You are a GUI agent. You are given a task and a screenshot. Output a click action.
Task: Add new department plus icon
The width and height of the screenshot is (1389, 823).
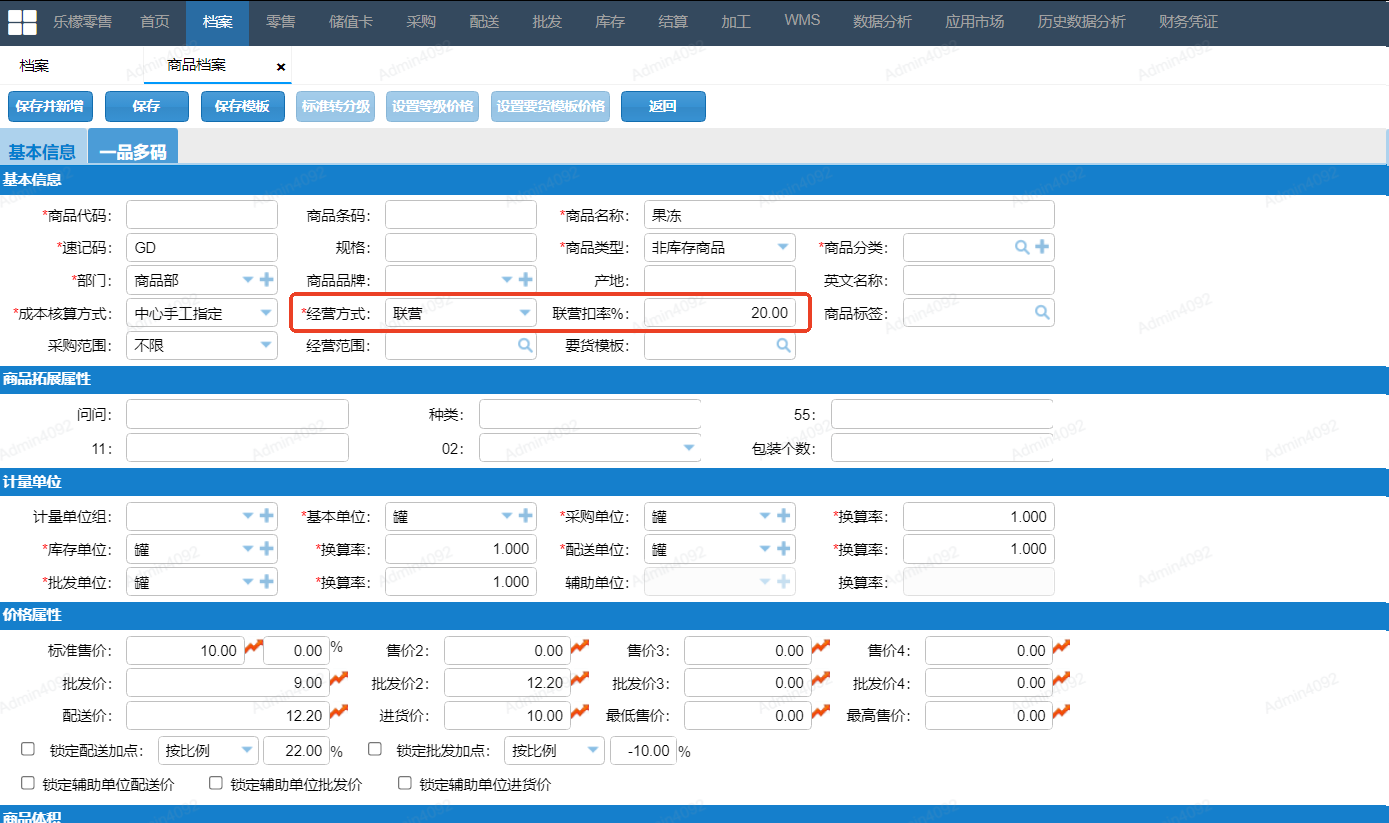click(x=266, y=280)
